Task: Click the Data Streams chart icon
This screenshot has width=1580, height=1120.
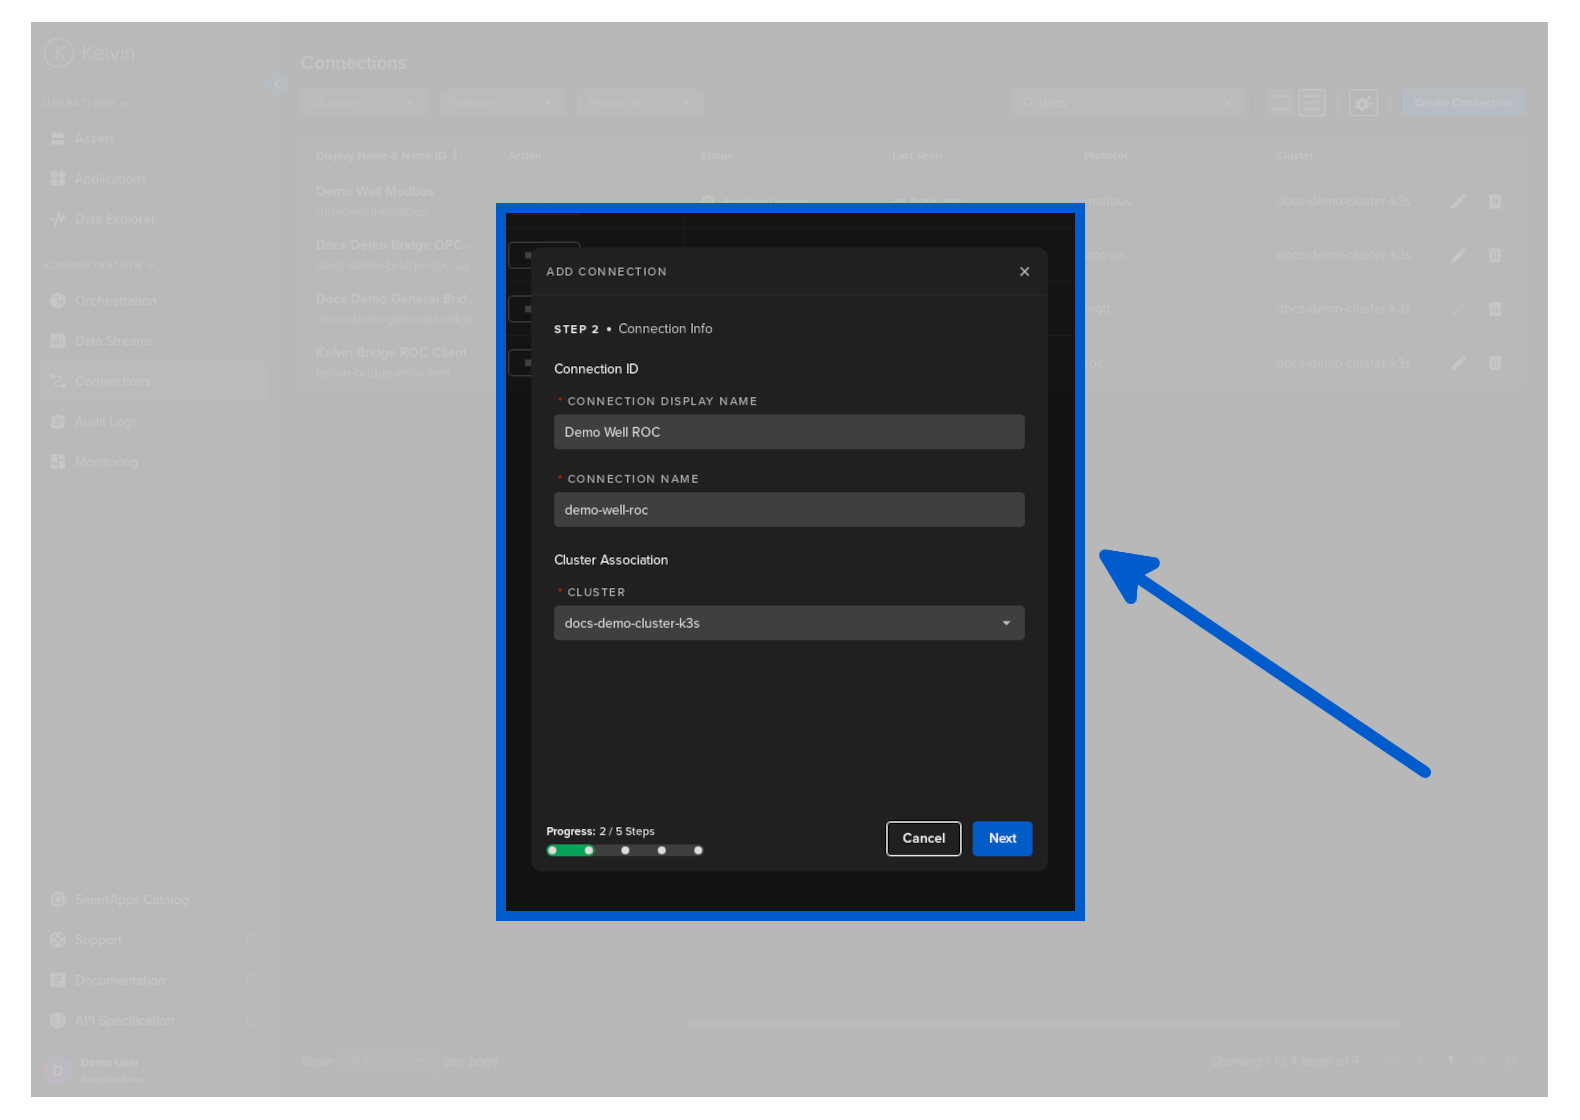Action: pyautogui.click(x=58, y=341)
